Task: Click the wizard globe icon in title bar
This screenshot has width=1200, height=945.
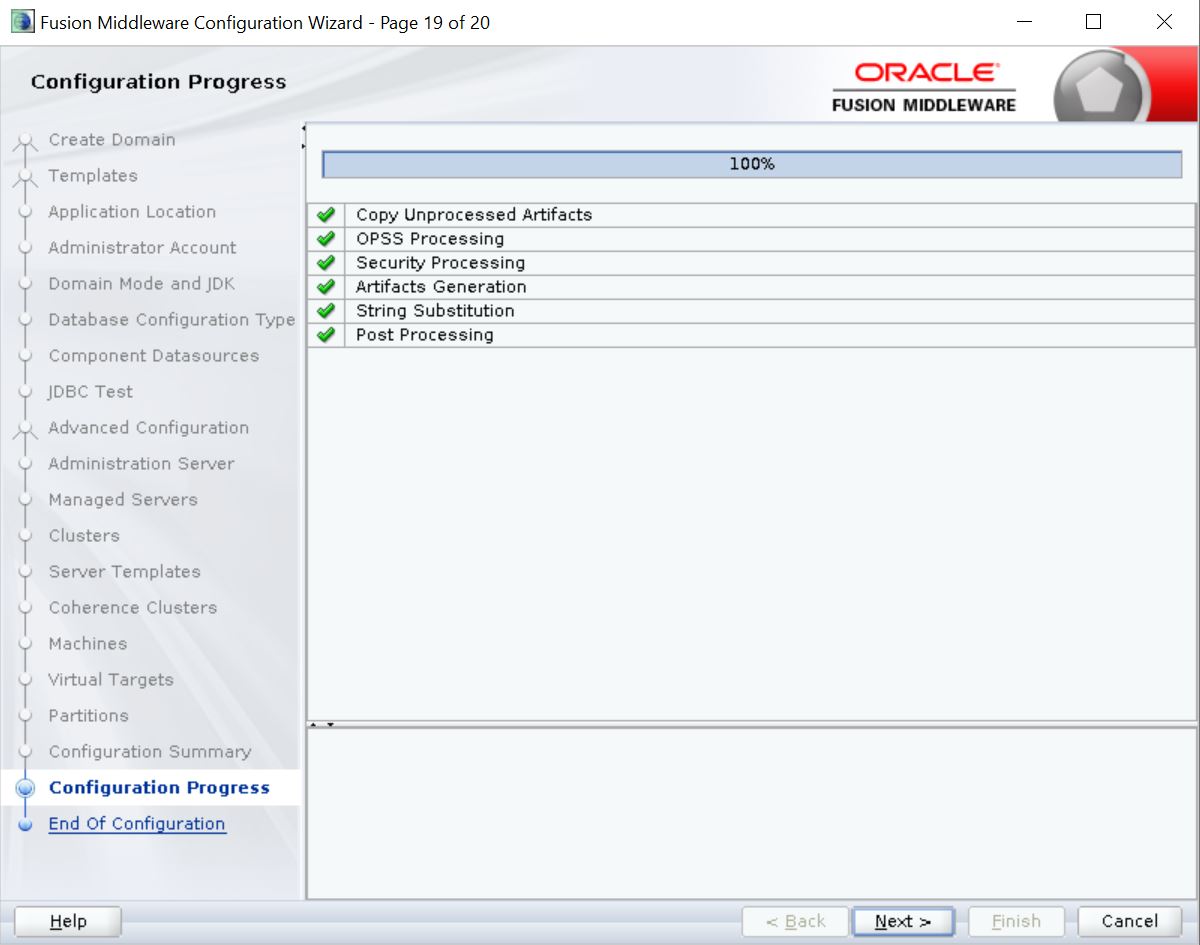Action: coord(22,22)
